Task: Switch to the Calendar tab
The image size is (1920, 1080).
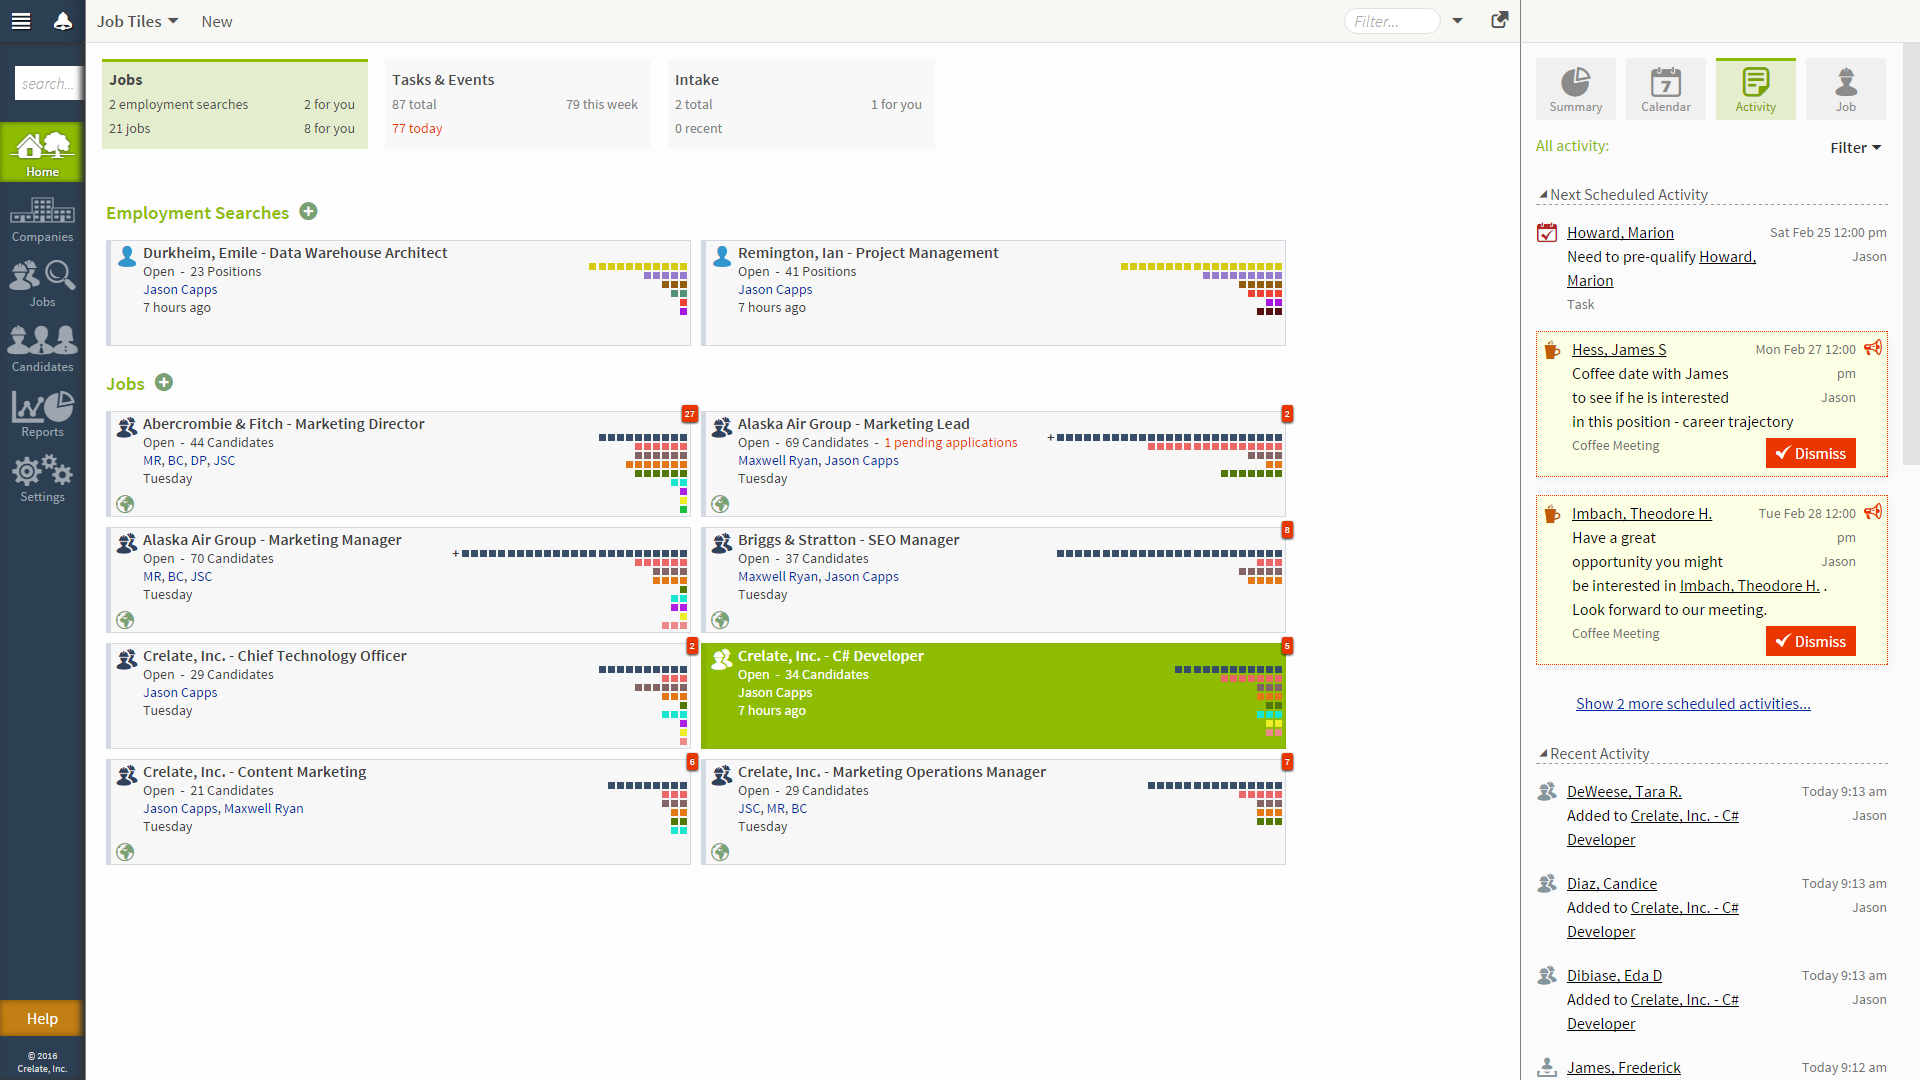Action: pos(1665,89)
